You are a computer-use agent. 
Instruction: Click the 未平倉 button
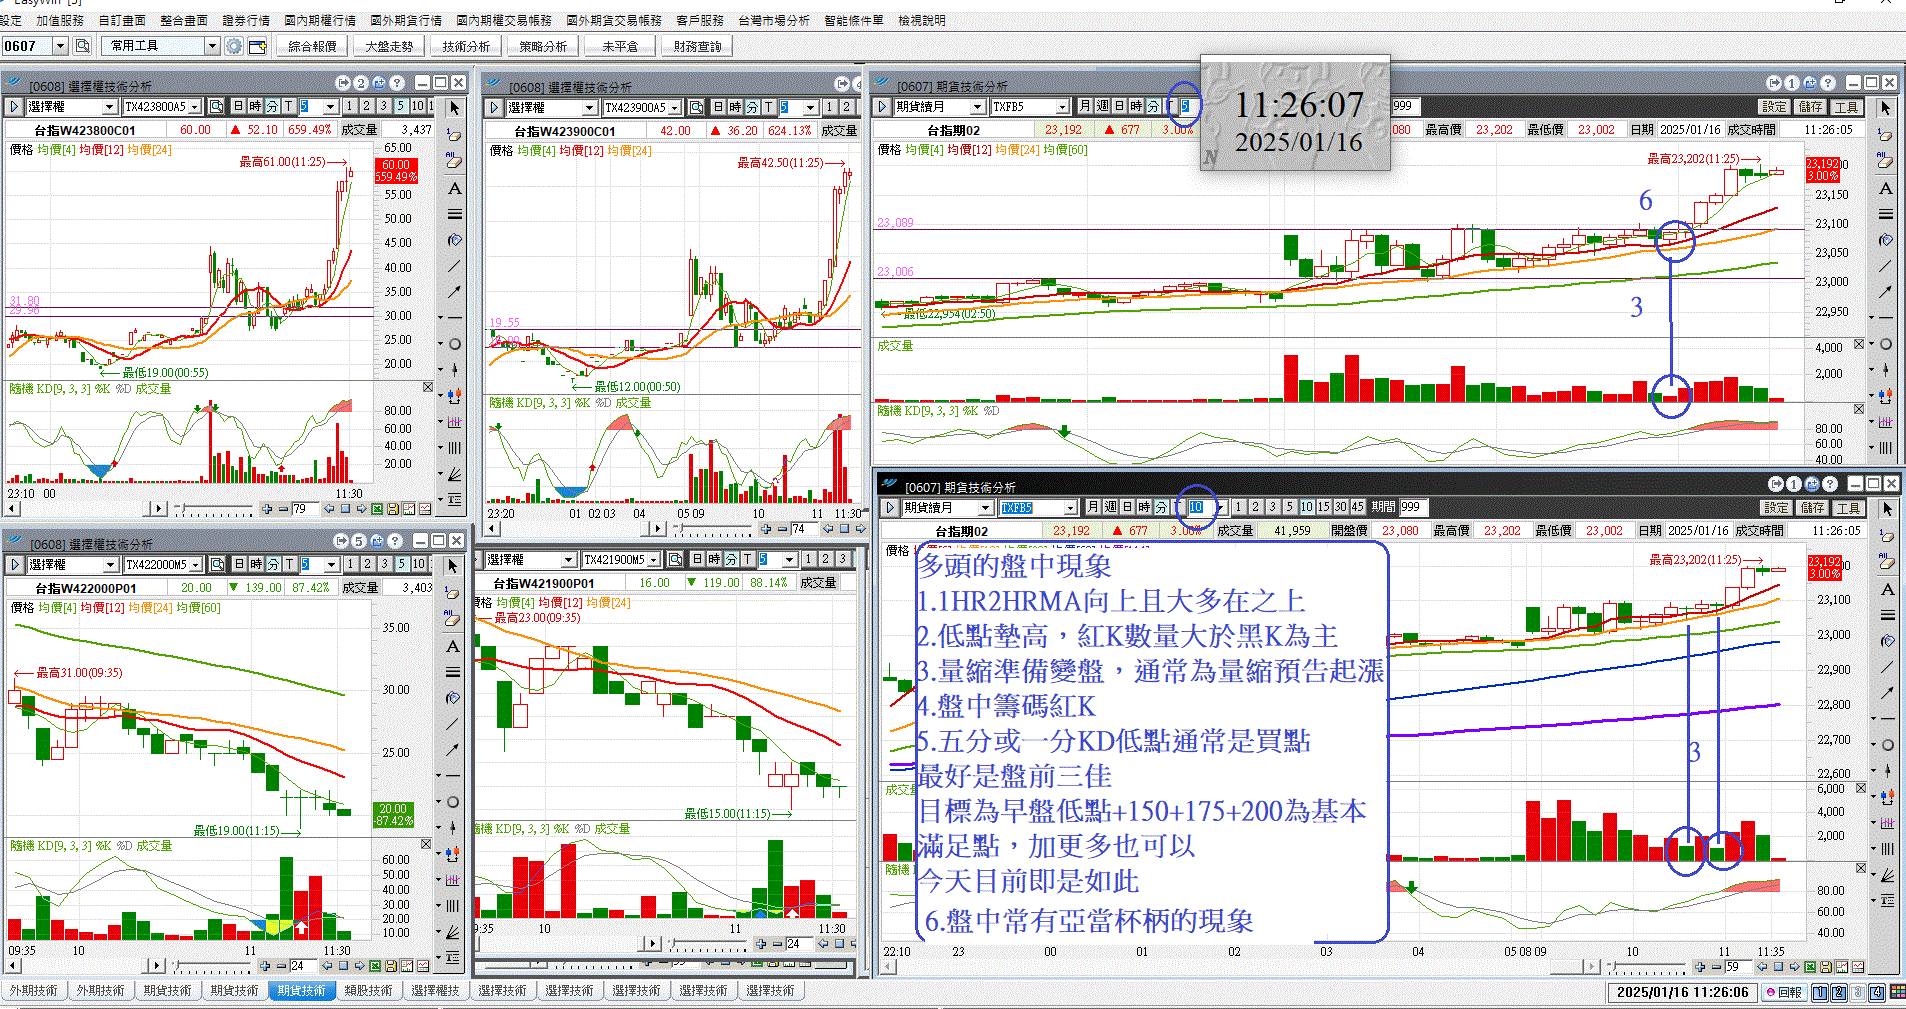click(x=620, y=46)
